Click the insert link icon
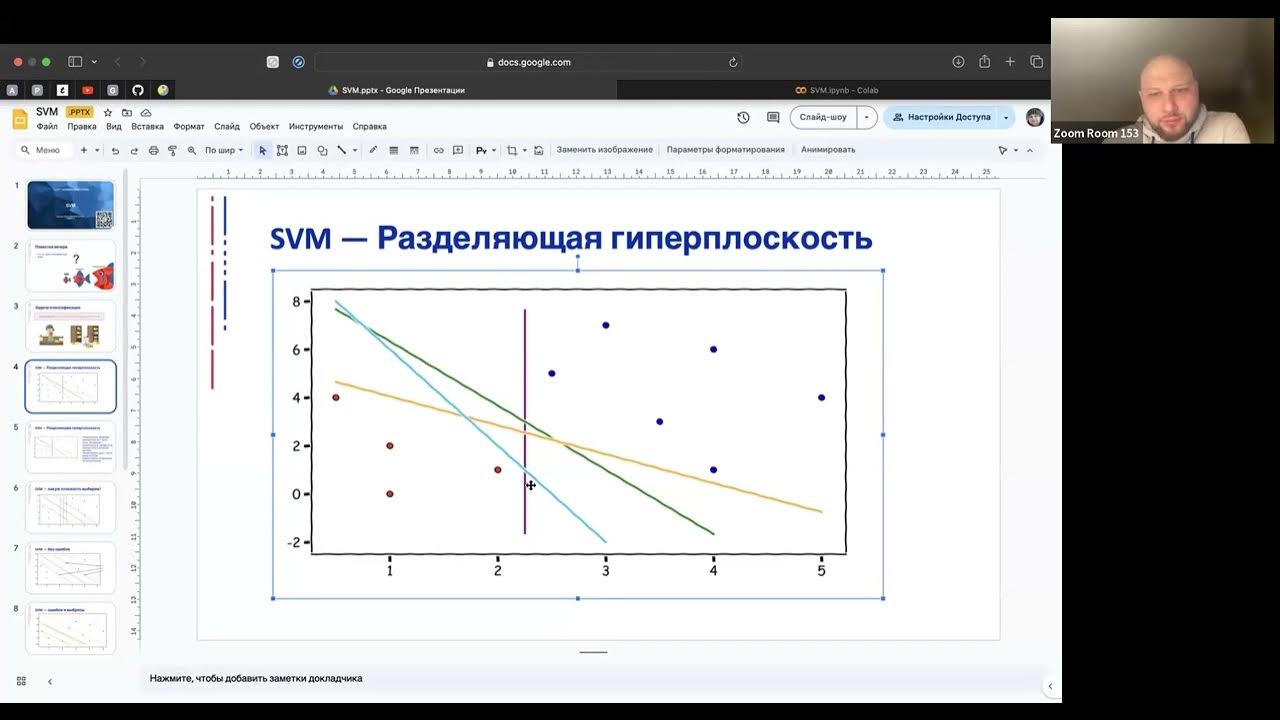 click(438, 150)
